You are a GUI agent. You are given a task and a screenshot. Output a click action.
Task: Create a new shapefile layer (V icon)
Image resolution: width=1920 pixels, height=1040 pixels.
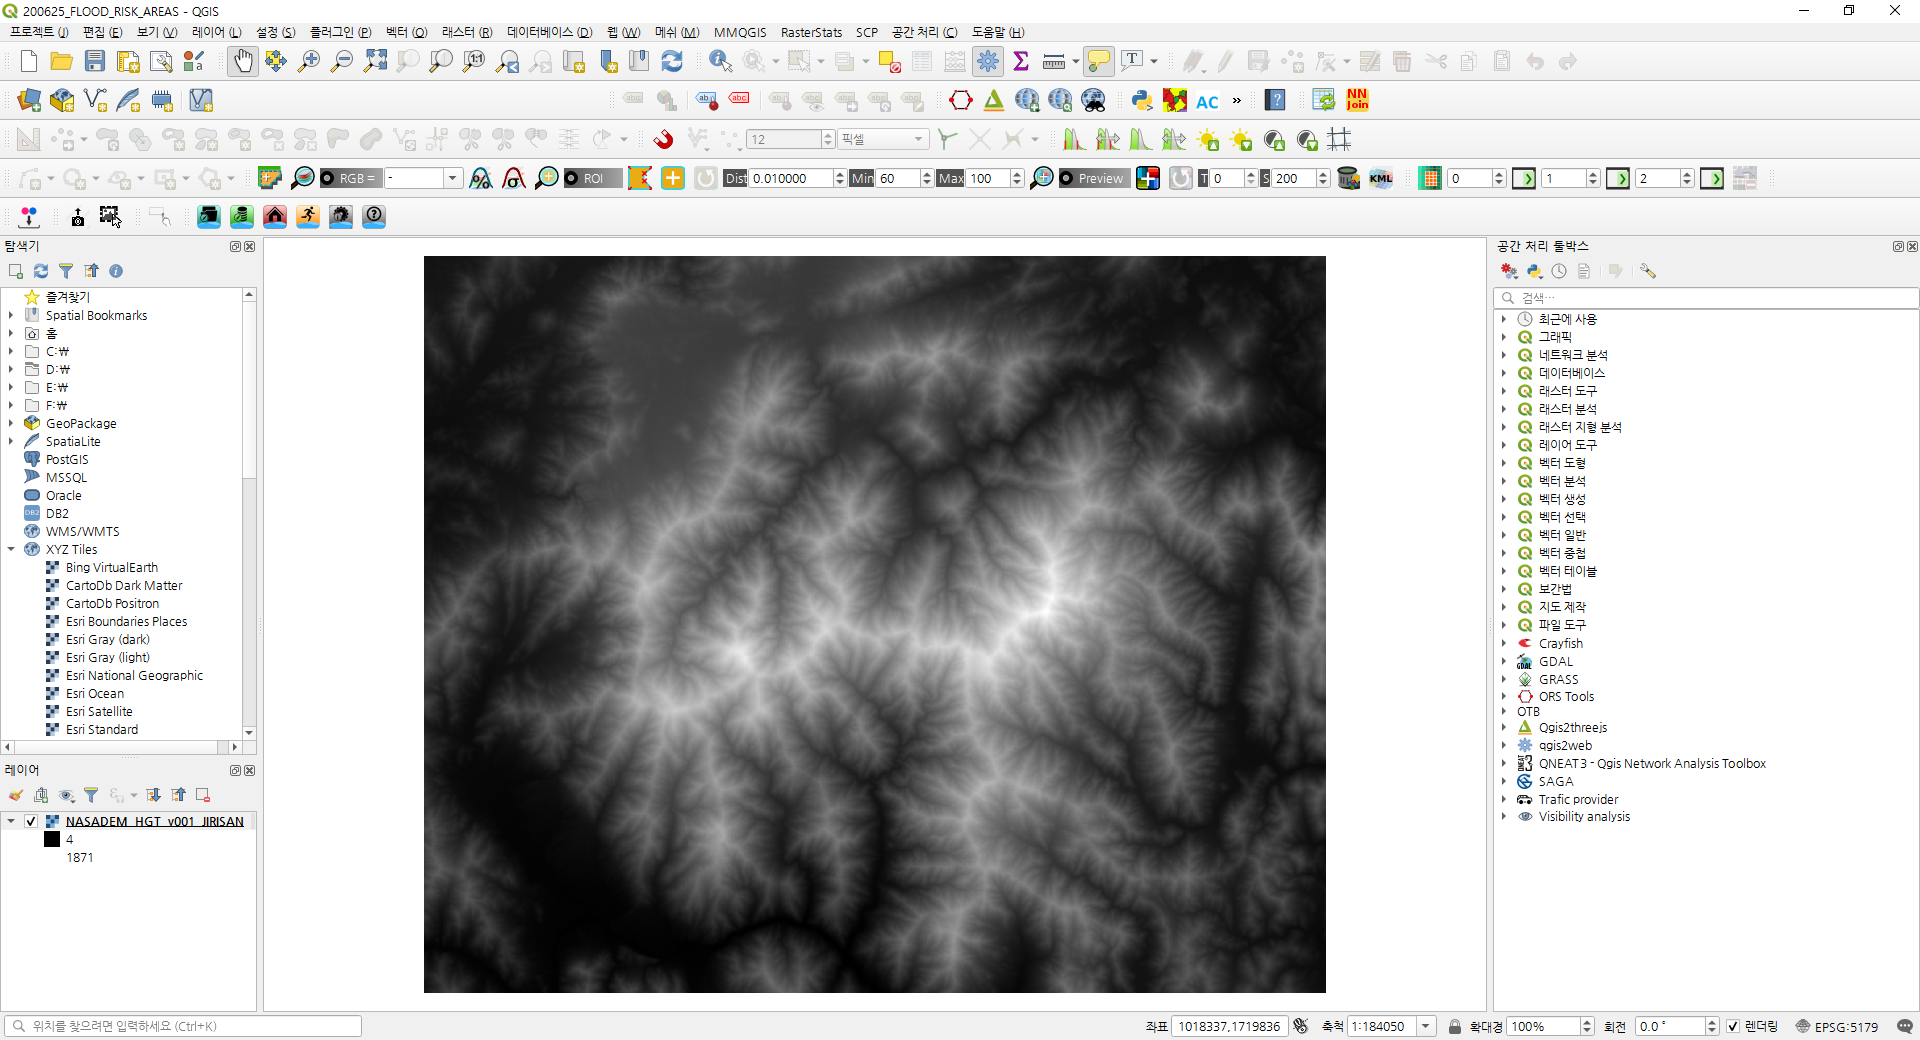[95, 100]
